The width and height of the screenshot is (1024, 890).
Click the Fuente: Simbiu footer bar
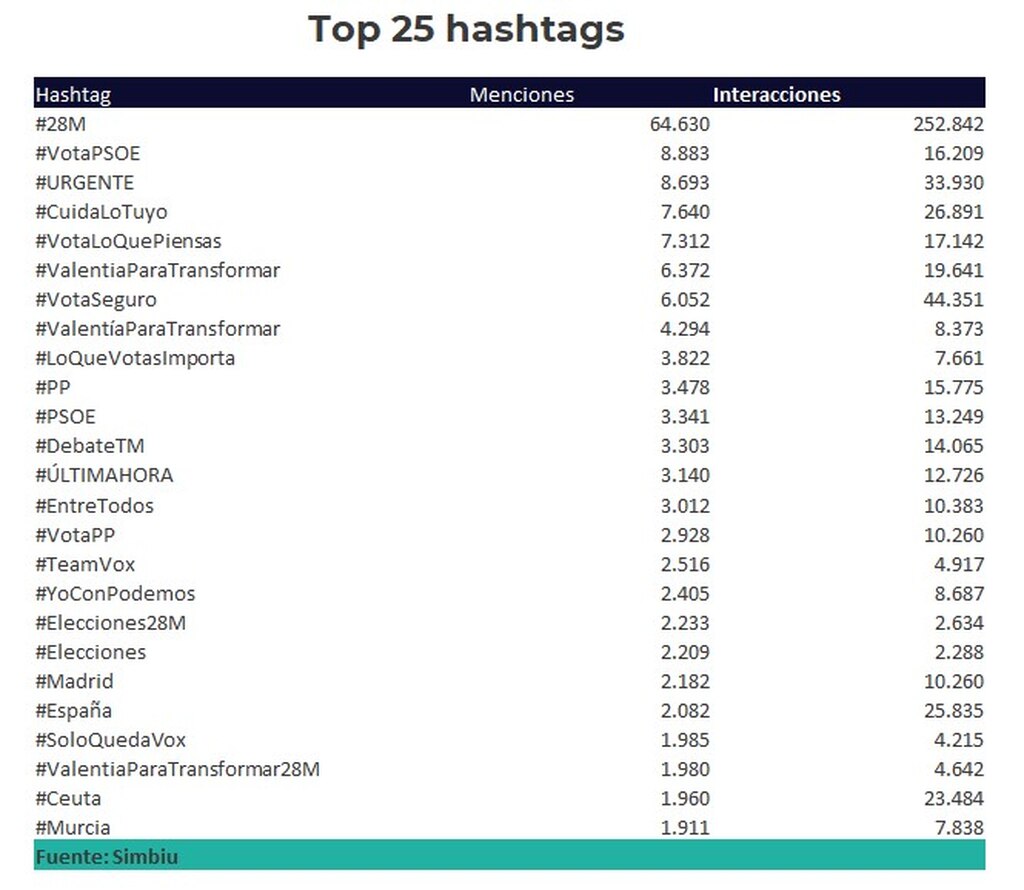(509, 855)
